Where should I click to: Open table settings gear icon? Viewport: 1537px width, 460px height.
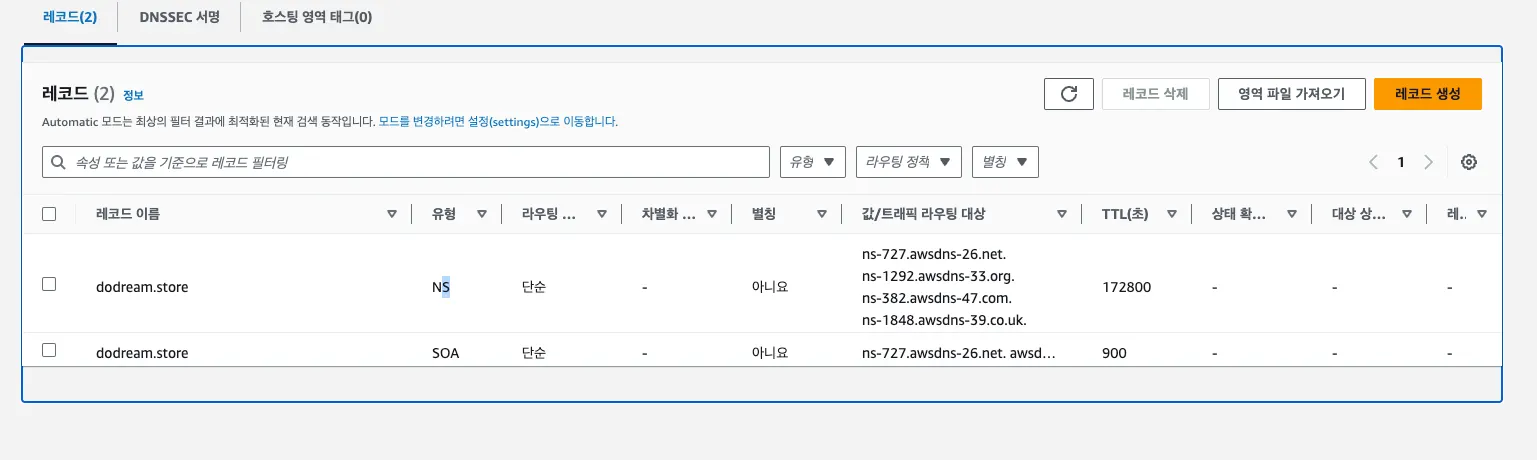tap(1469, 162)
